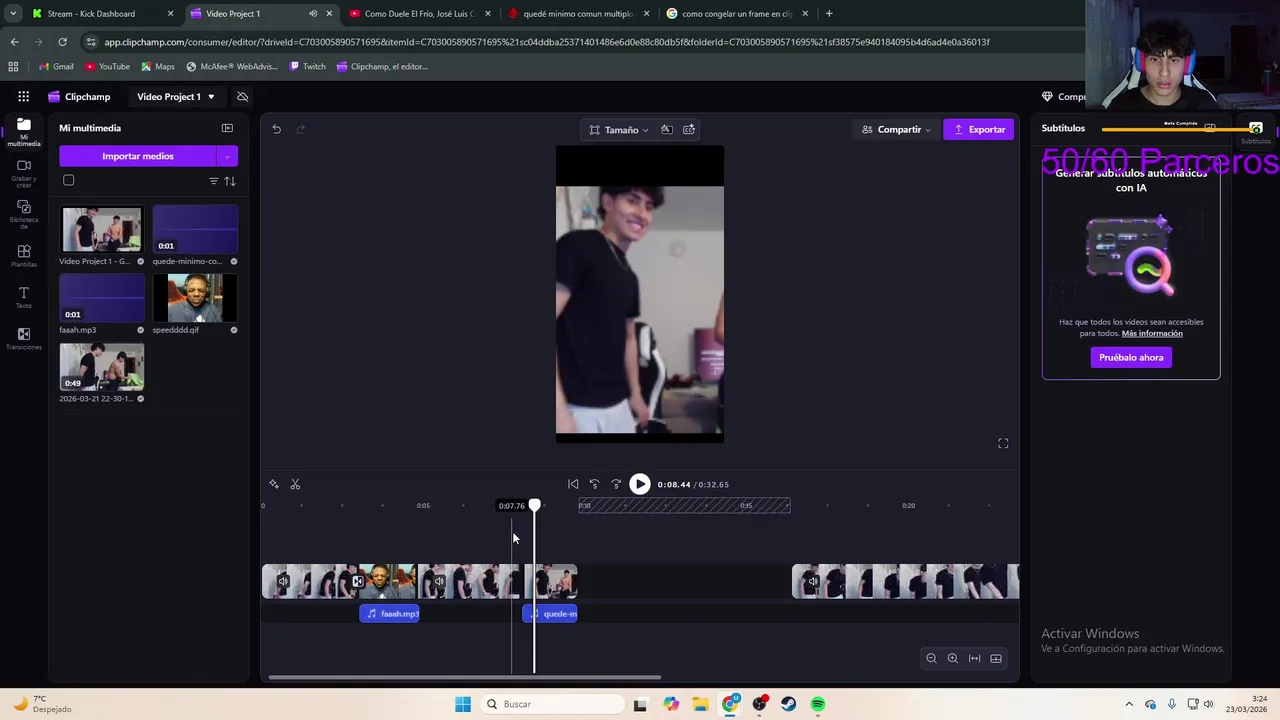Open Transiciones in the sidebar

24,339
